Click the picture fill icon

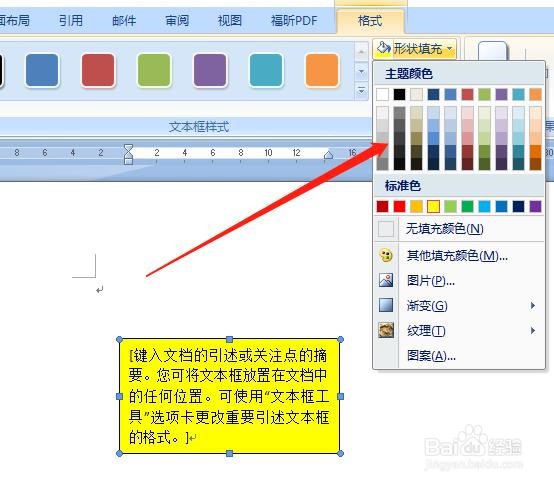click(x=386, y=280)
